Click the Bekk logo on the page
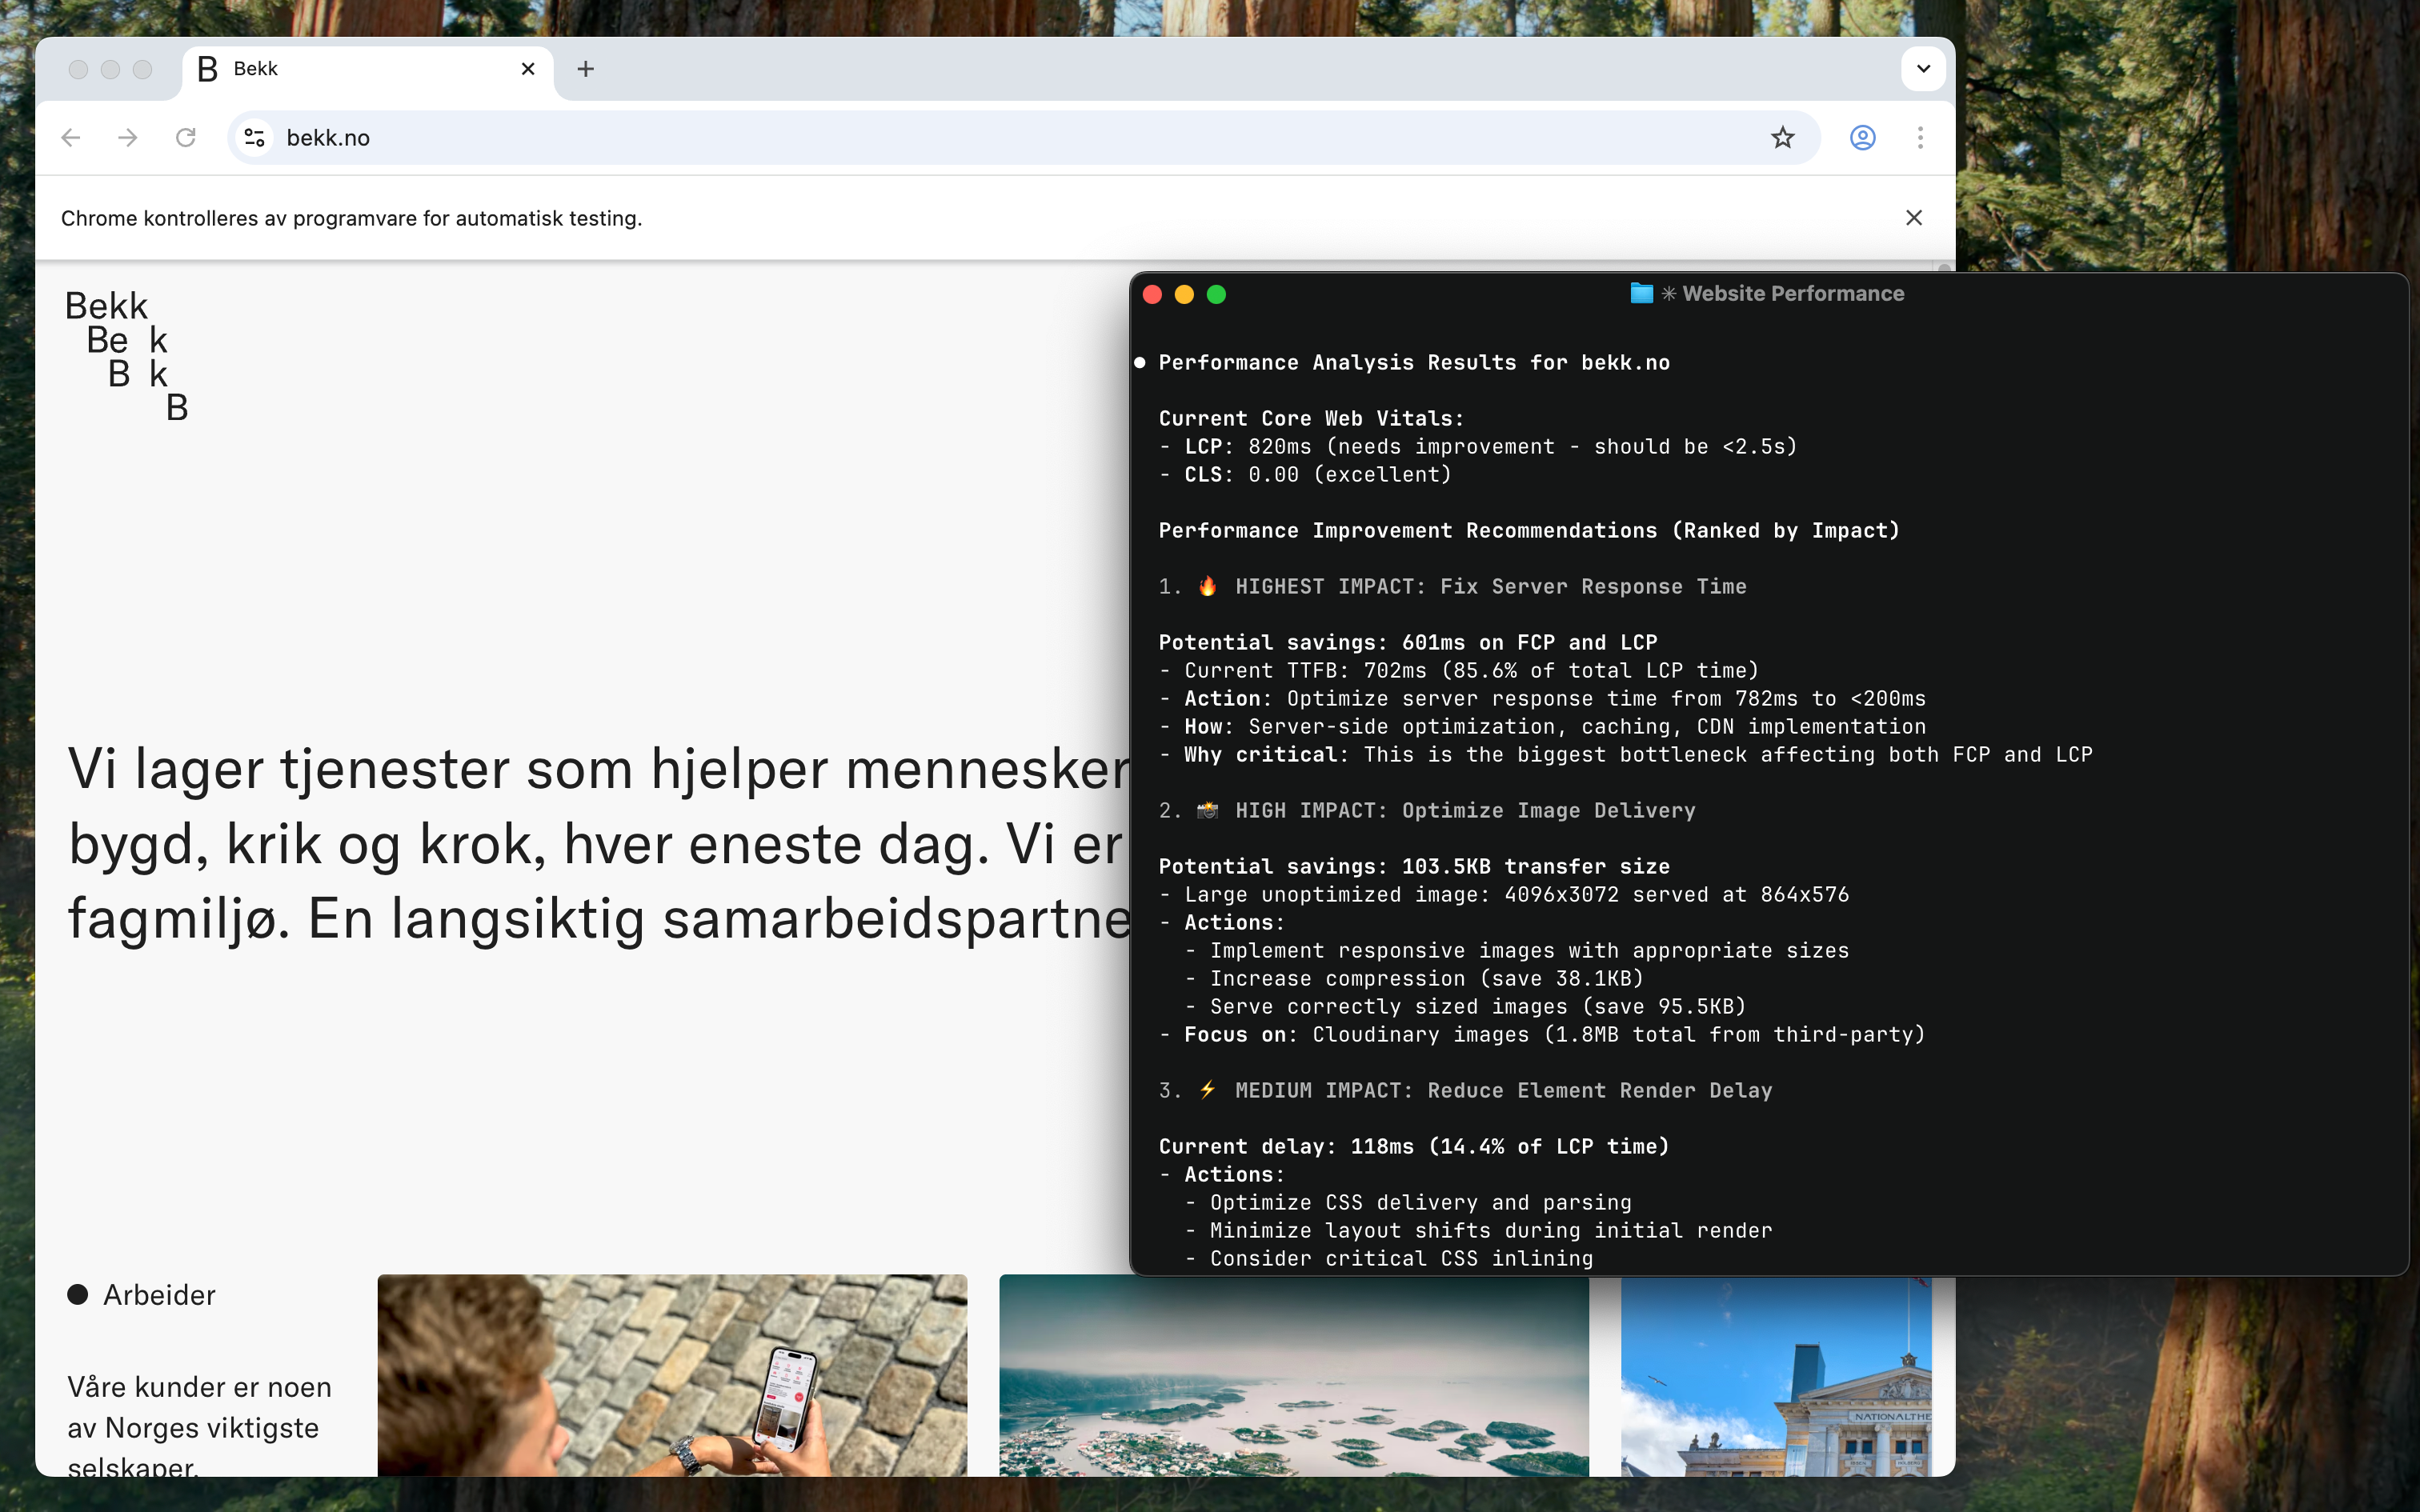This screenshot has height=1512, width=2420. pyautogui.click(x=127, y=355)
